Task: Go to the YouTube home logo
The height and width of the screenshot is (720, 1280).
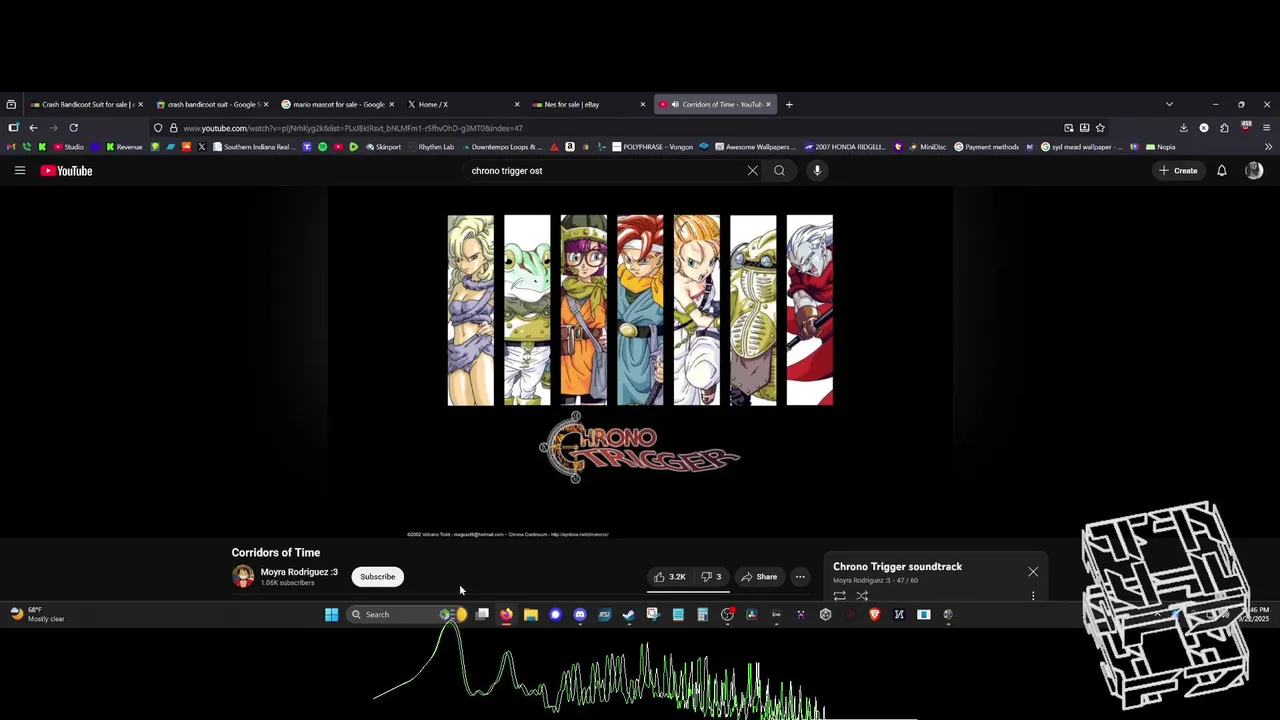Action: pos(66,171)
